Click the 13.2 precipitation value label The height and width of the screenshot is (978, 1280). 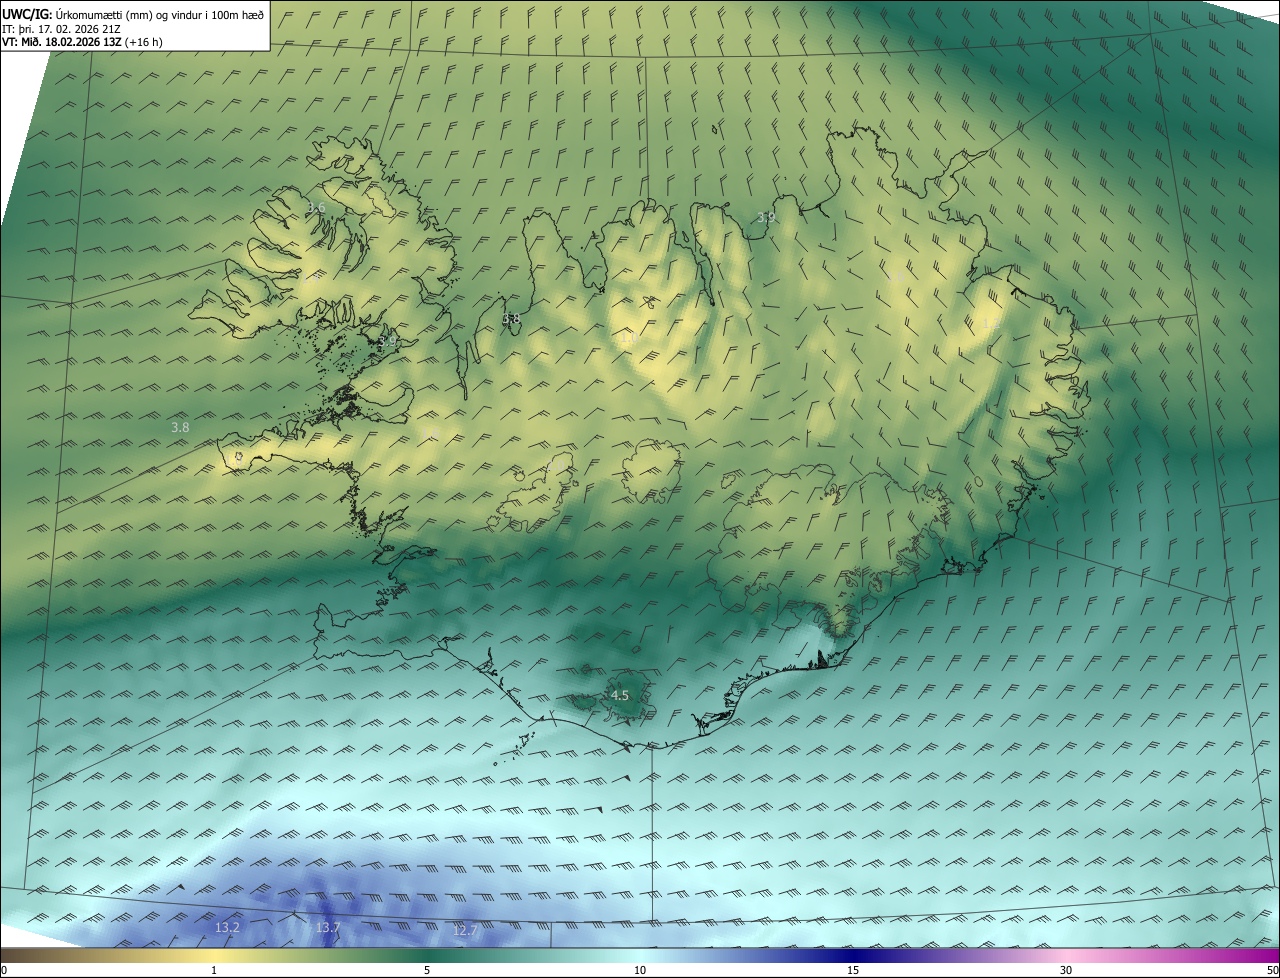(227, 928)
